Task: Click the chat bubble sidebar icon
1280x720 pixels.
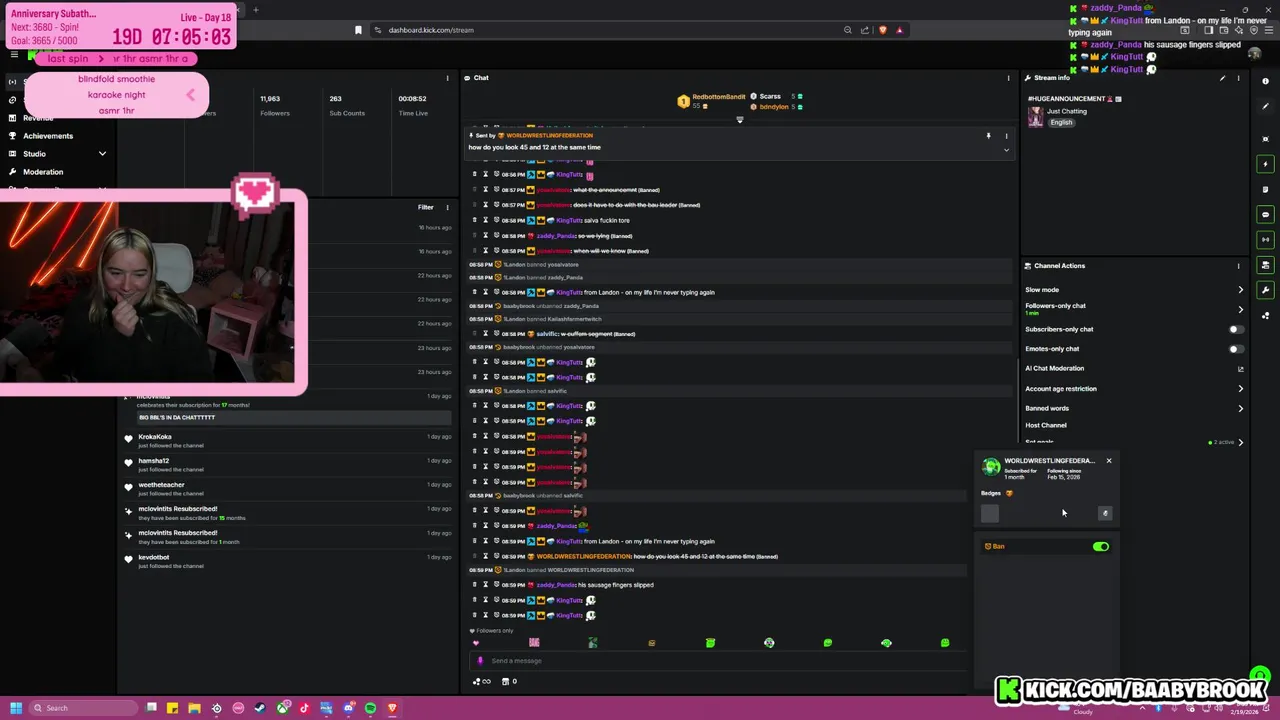Action: click(x=1266, y=214)
